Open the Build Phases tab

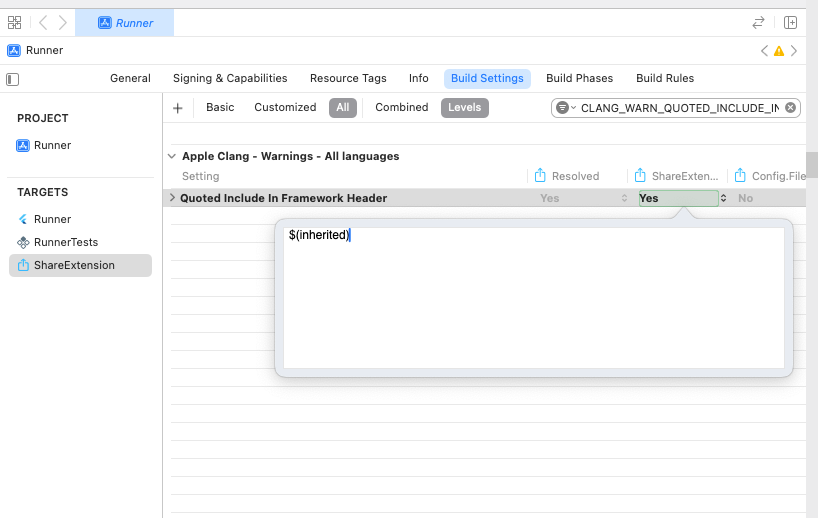(580, 78)
